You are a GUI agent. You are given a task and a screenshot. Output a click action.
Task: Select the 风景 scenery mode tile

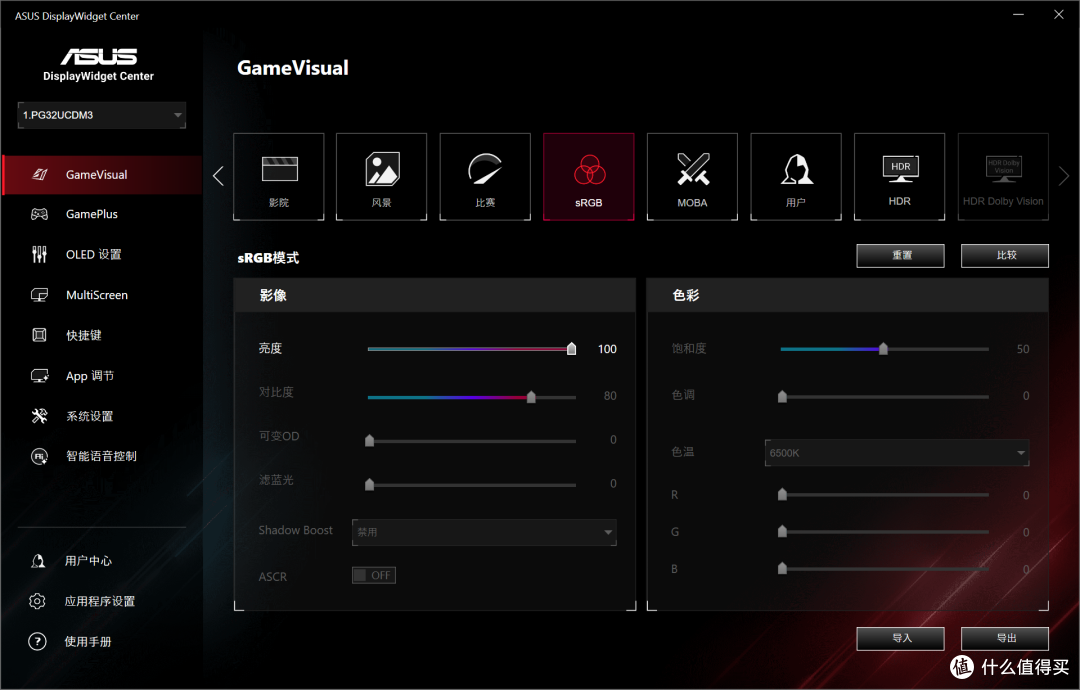click(382, 176)
